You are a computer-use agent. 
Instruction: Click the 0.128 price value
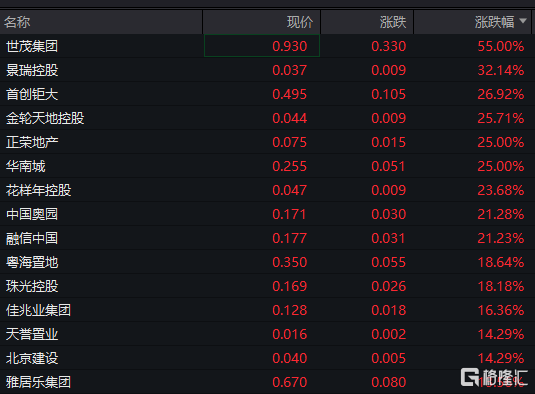click(290, 310)
